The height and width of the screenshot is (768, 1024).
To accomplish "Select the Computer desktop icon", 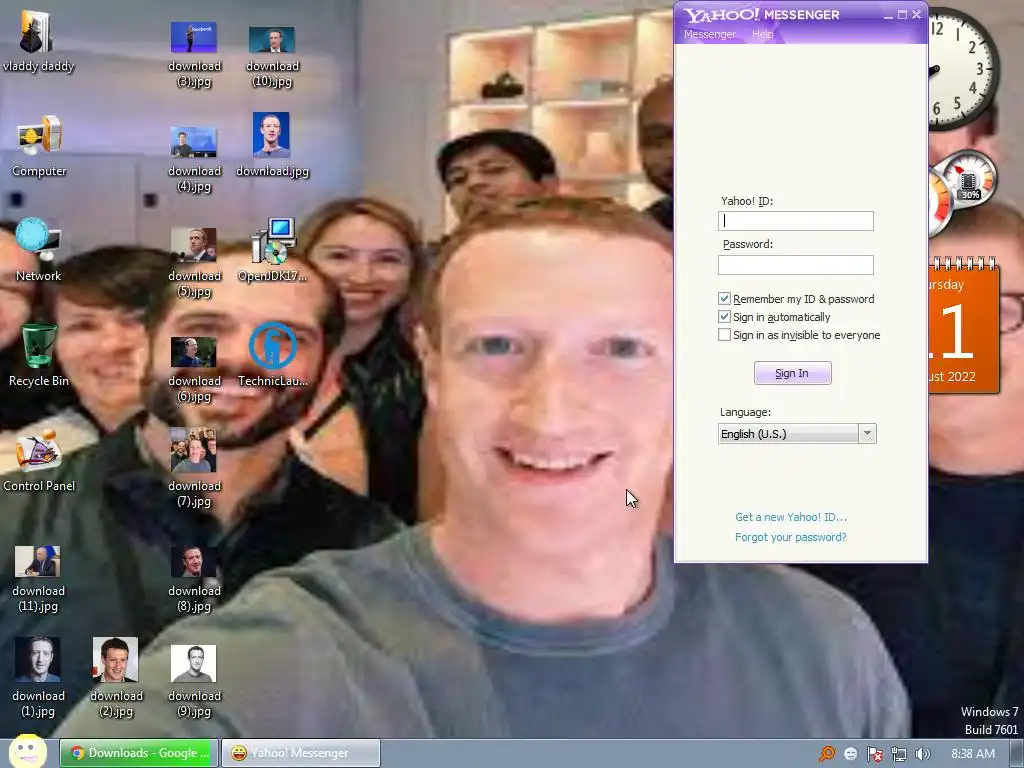I will 39,146.
